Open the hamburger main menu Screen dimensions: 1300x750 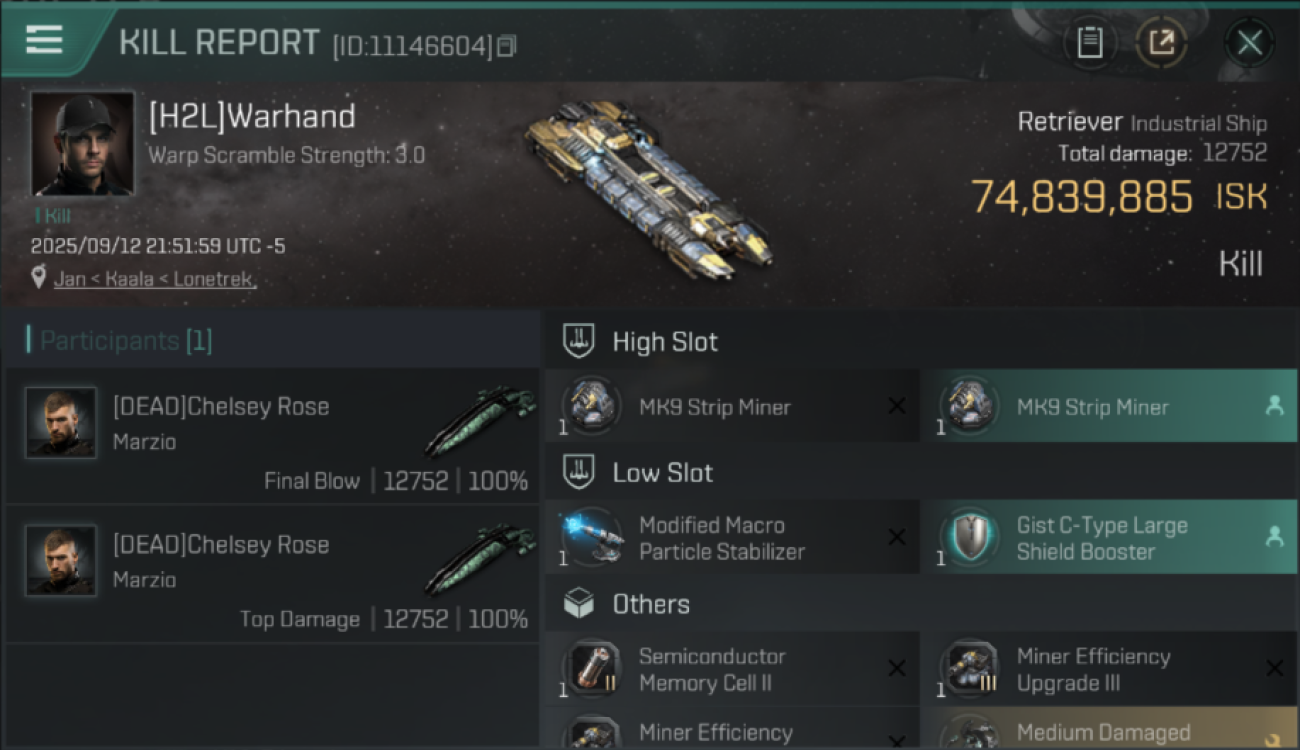coord(44,41)
